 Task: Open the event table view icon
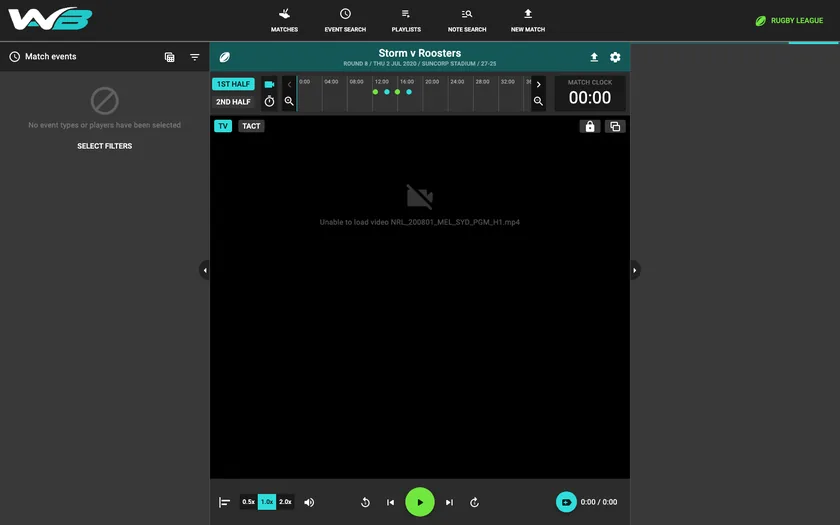pos(169,57)
